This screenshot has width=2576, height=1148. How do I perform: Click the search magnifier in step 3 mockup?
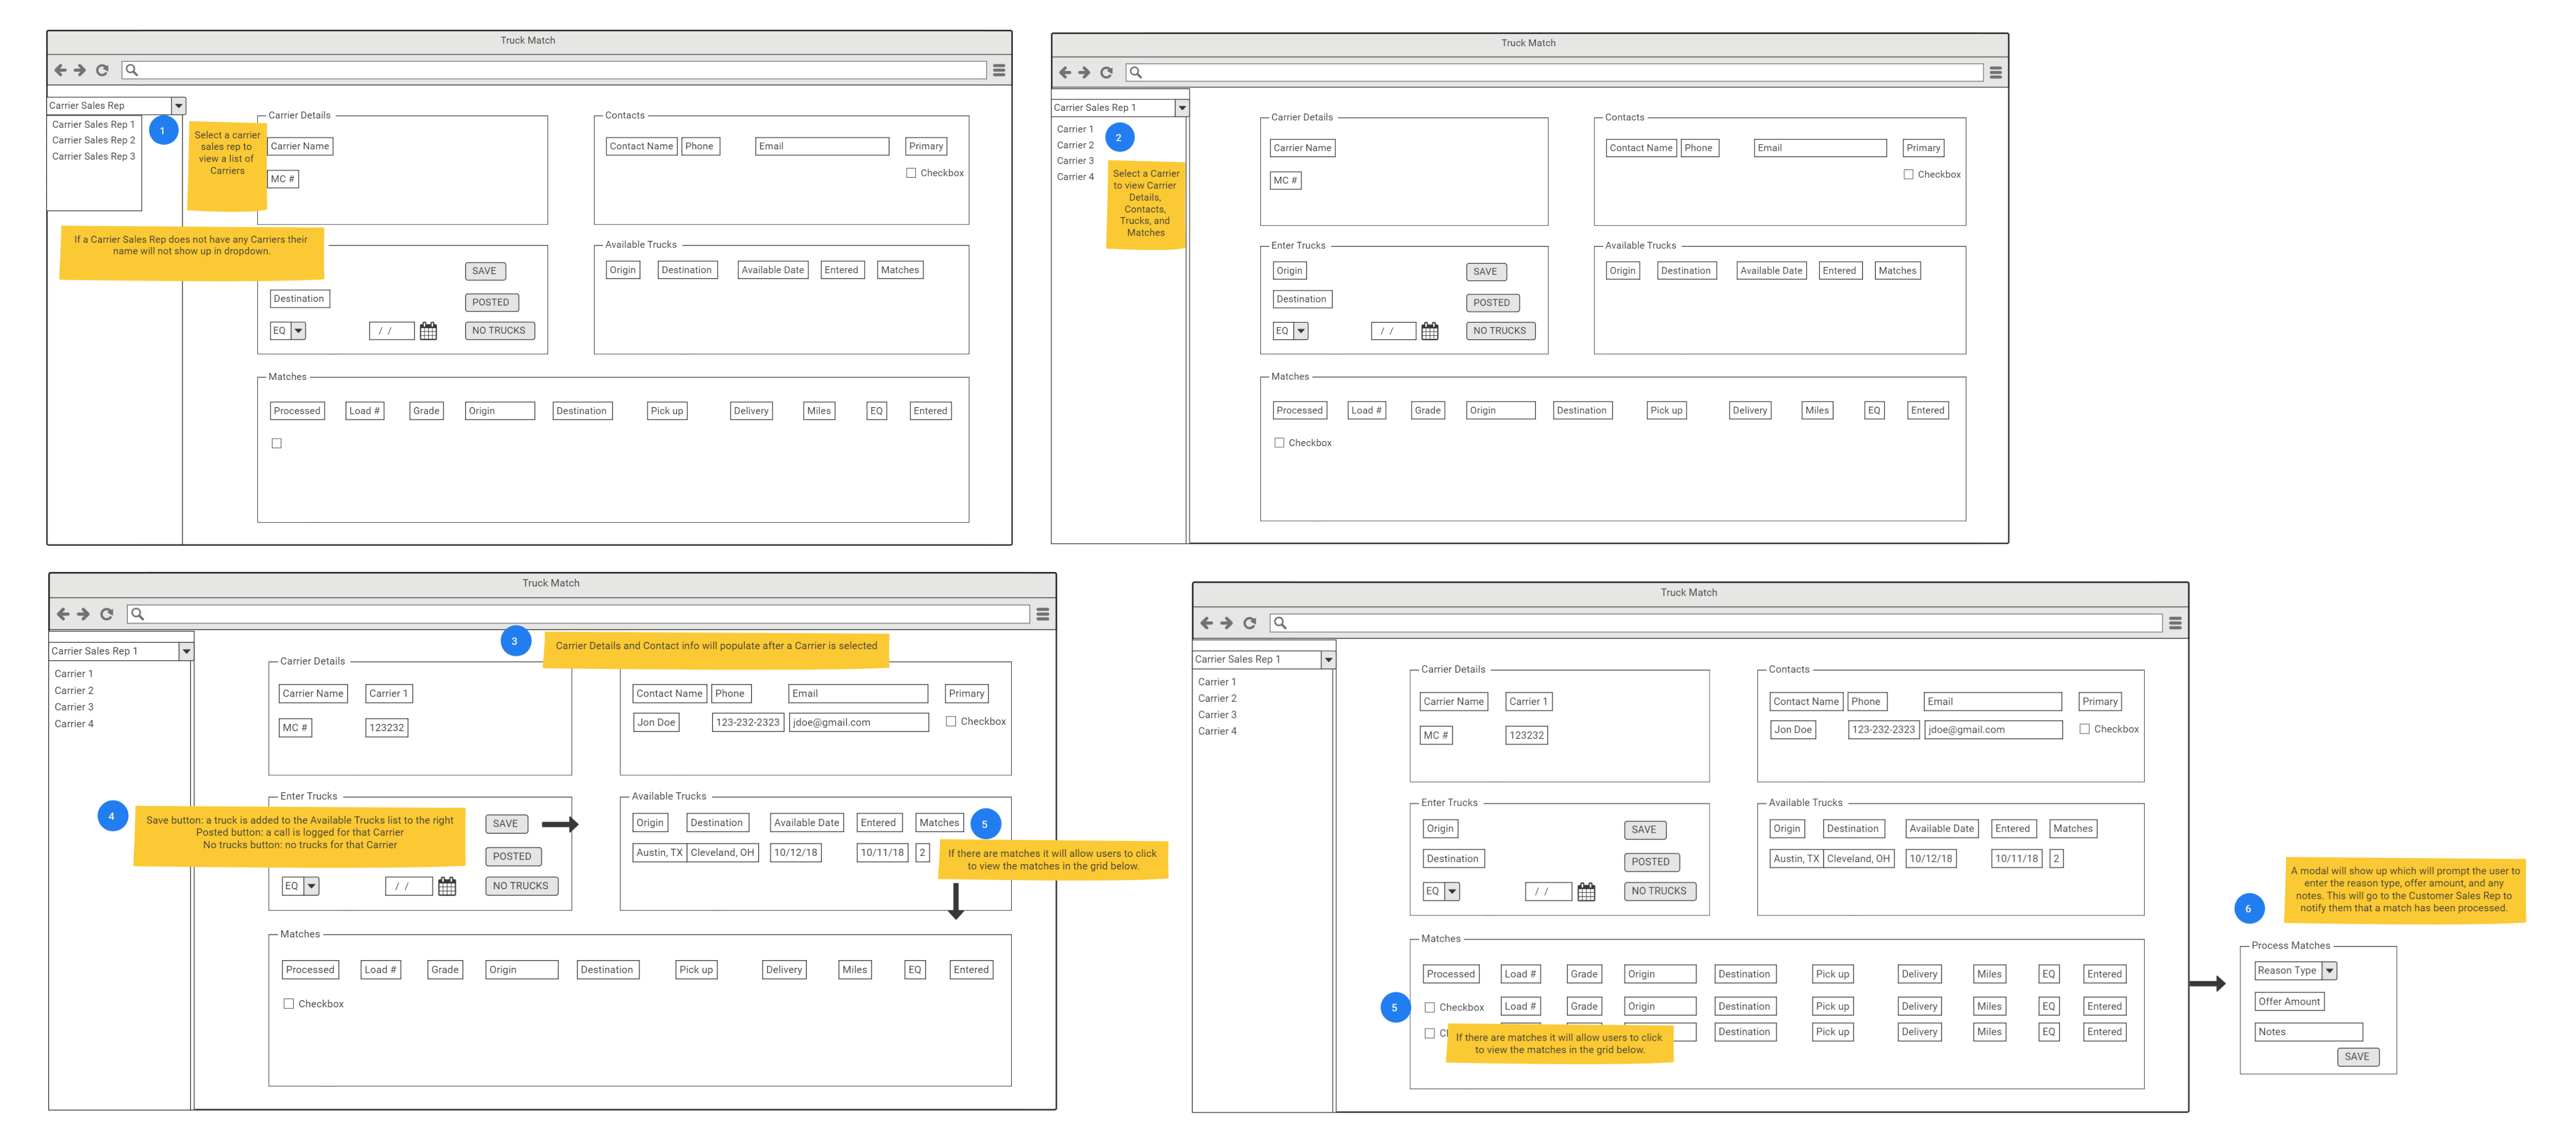coord(137,614)
